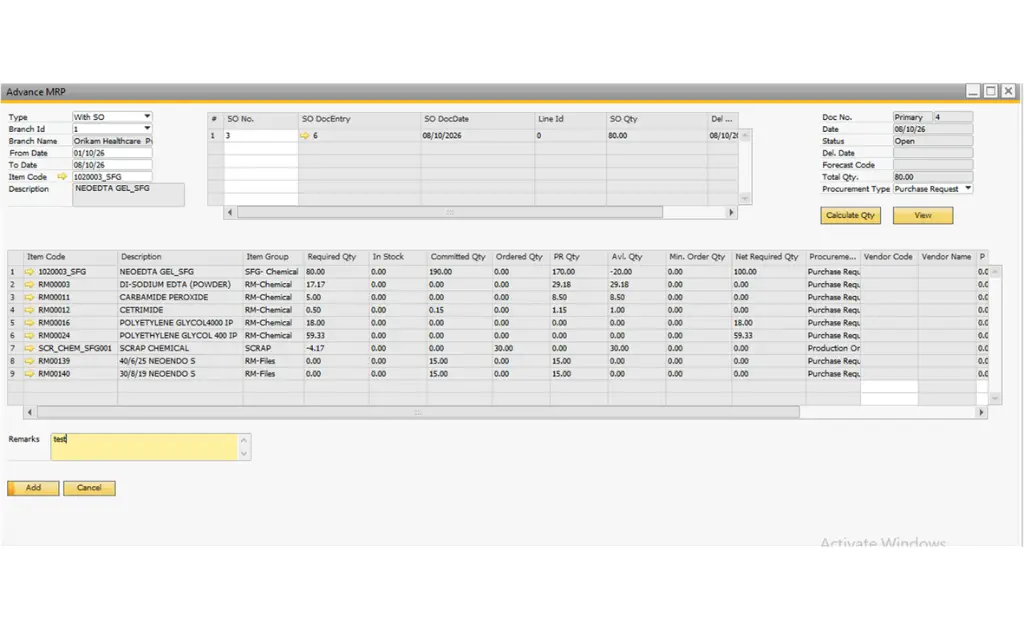Click the Committed Qty column header

(x=459, y=257)
